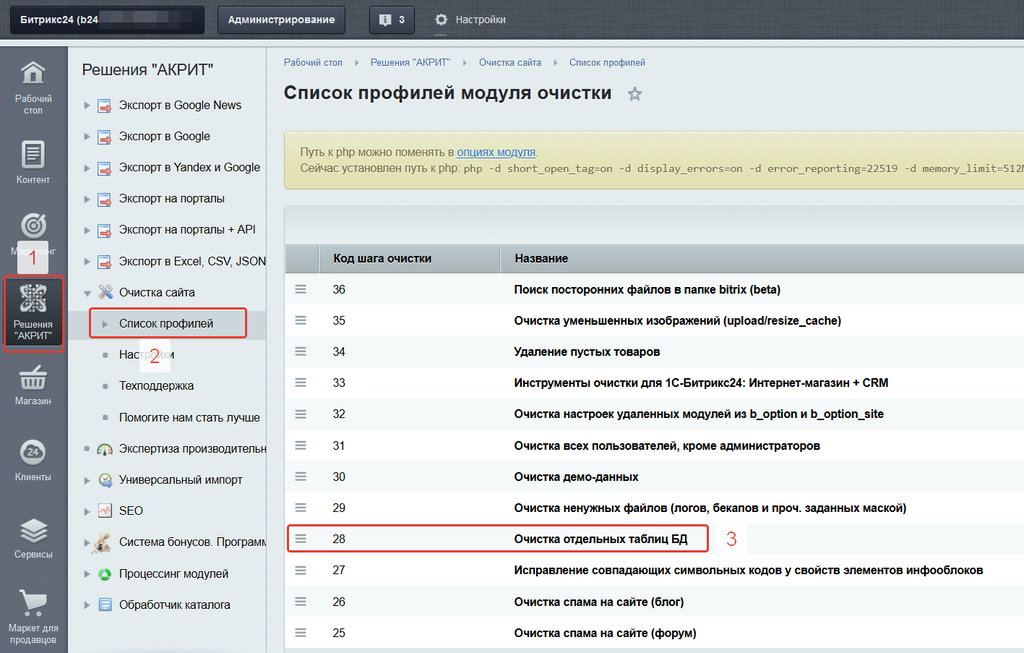Open the Маркет для продавцов section

tap(33, 617)
